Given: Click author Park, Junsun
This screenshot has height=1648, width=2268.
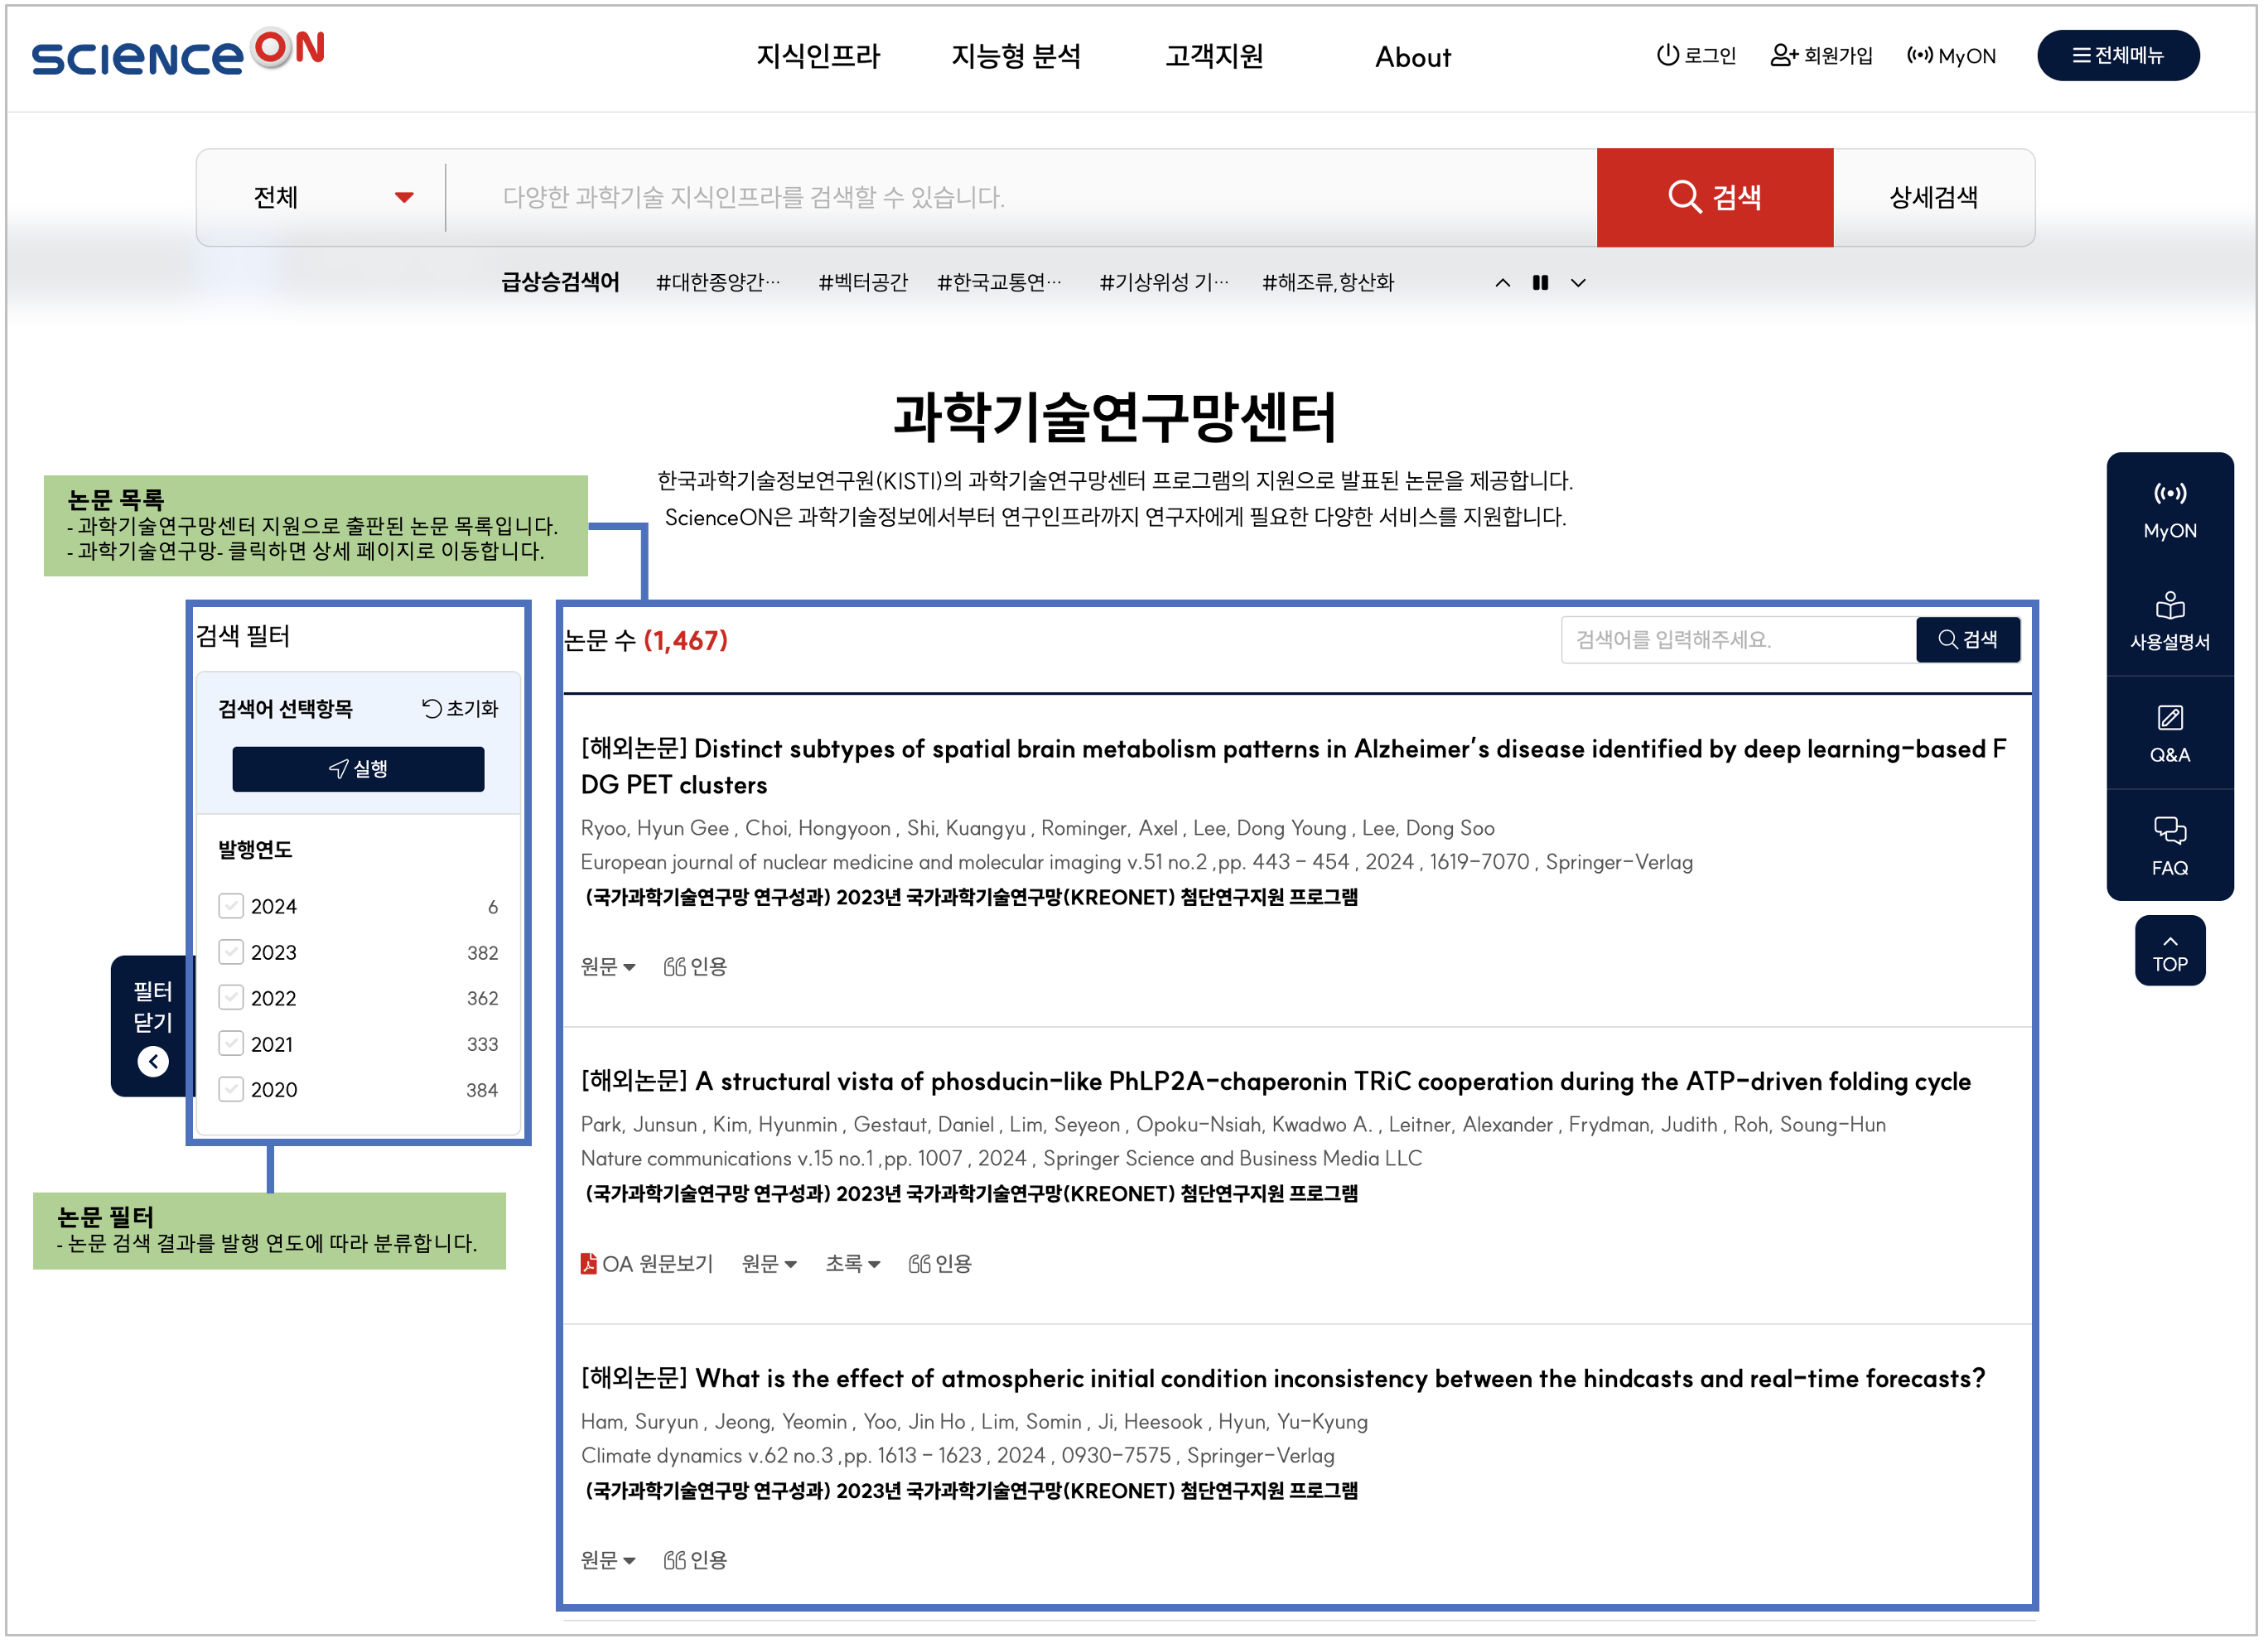Looking at the screenshot, I should pyautogui.click(x=639, y=1125).
